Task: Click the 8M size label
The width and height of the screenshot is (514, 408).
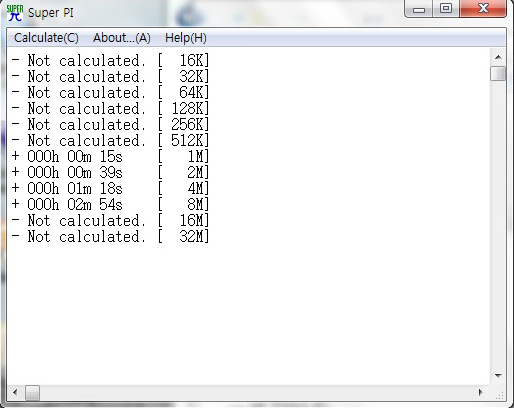Action: point(196,204)
